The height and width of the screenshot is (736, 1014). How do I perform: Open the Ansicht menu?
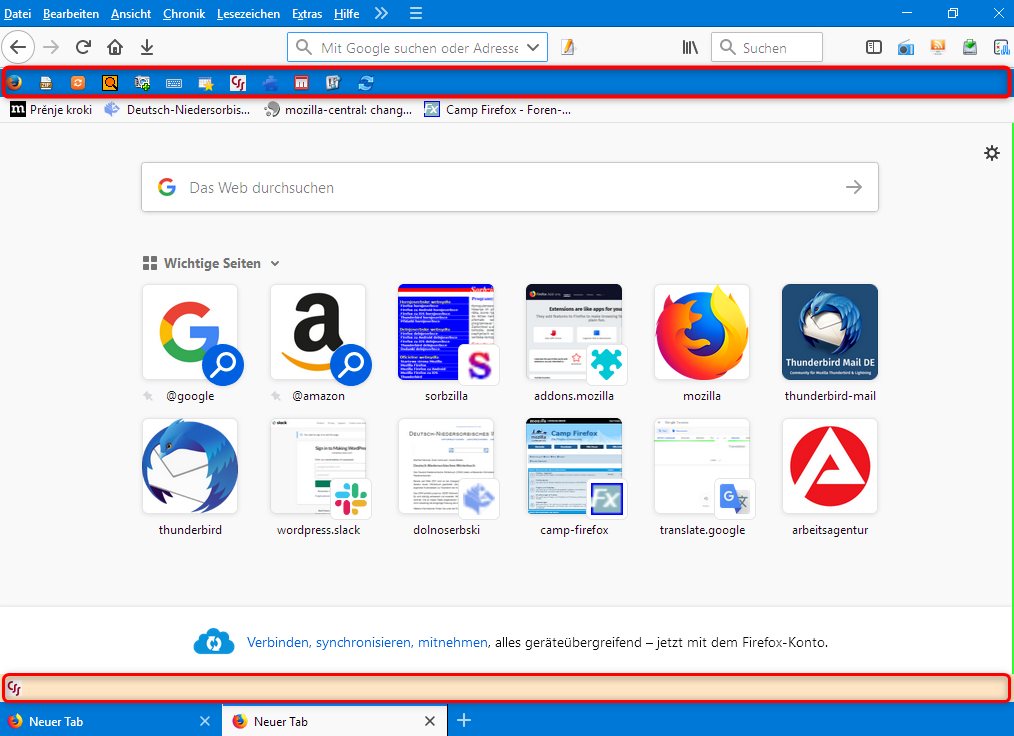131,14
